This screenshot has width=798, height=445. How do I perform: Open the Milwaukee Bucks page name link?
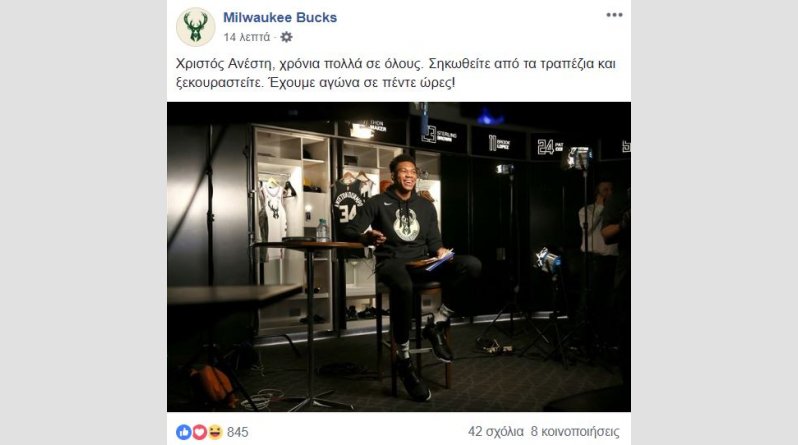(280, 17)
